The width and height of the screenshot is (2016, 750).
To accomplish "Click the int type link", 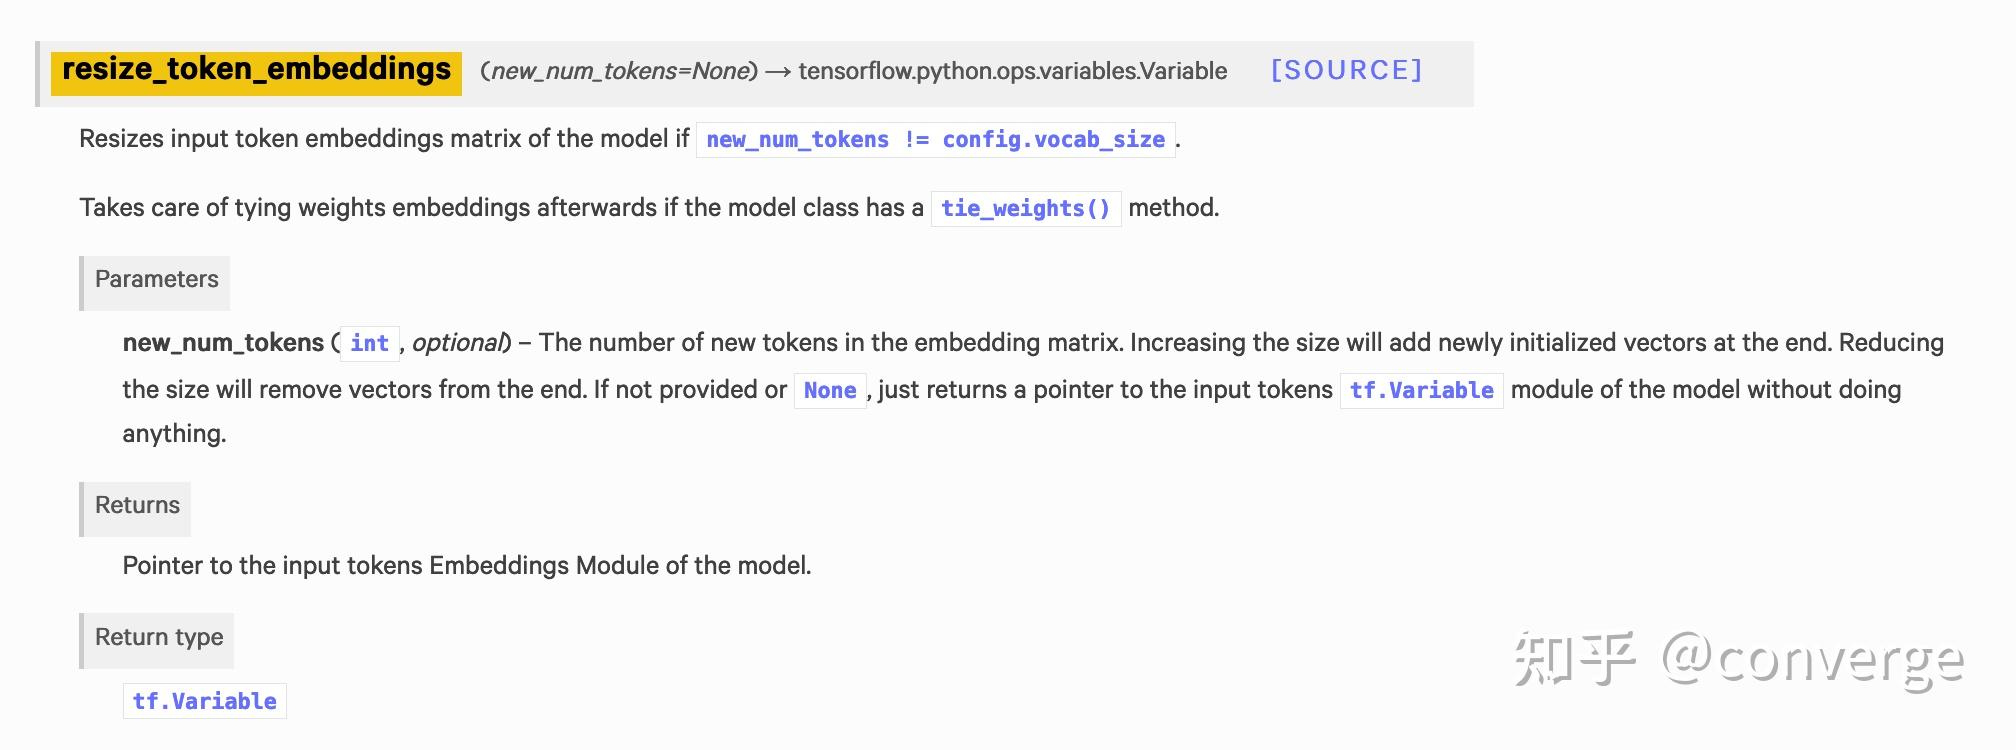I will [x=369, y=344].
